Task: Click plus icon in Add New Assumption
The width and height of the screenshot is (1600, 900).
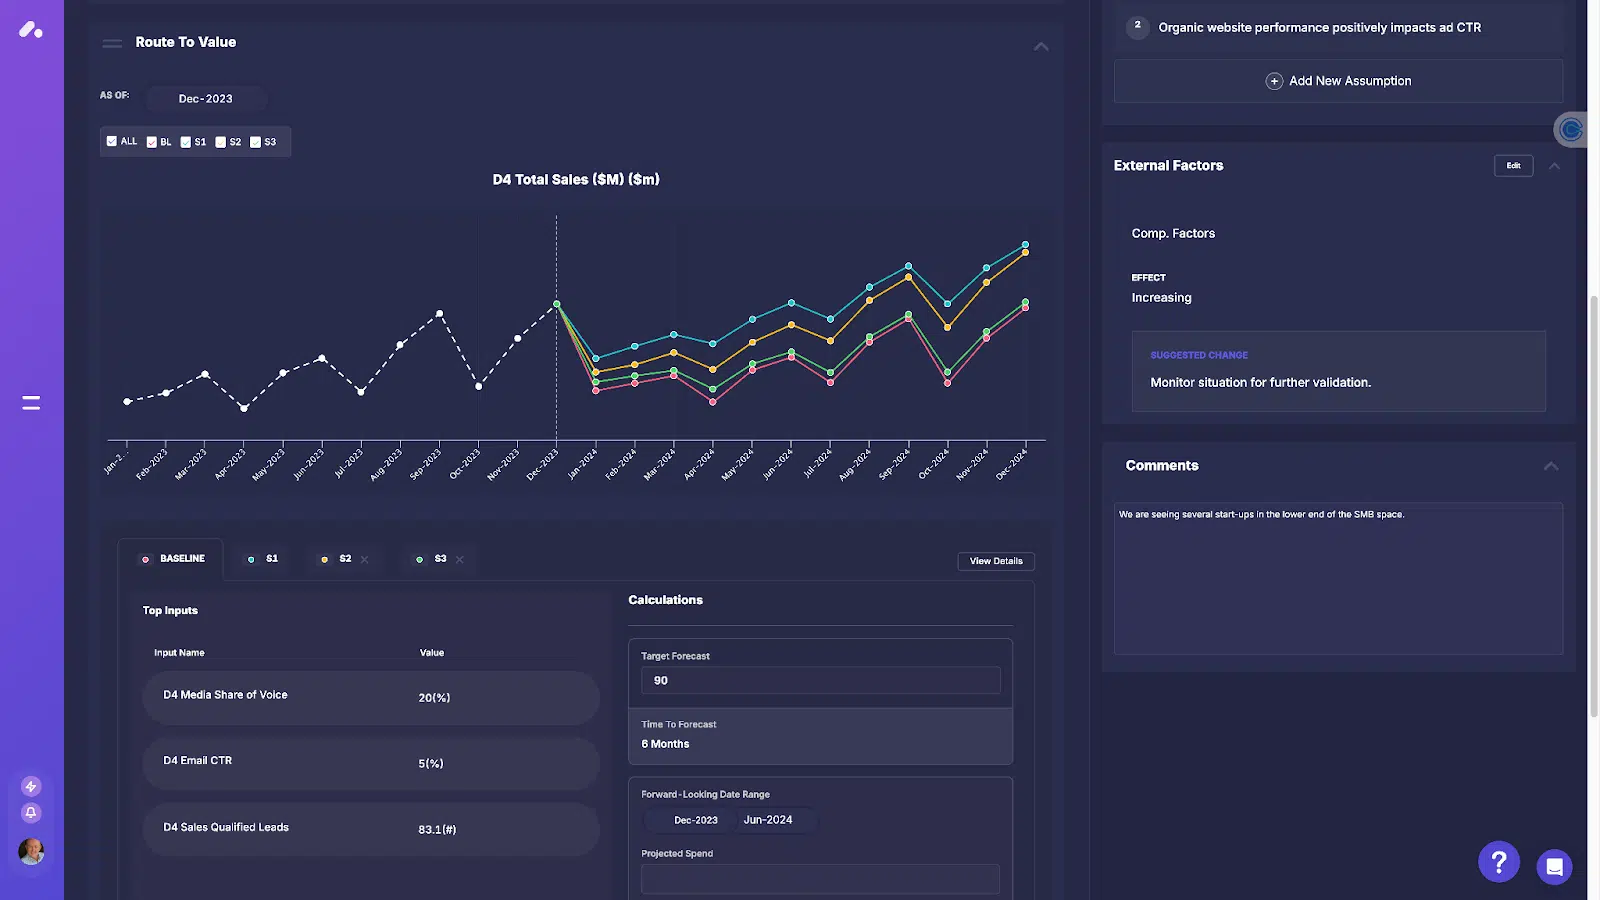Action: 1274,81
